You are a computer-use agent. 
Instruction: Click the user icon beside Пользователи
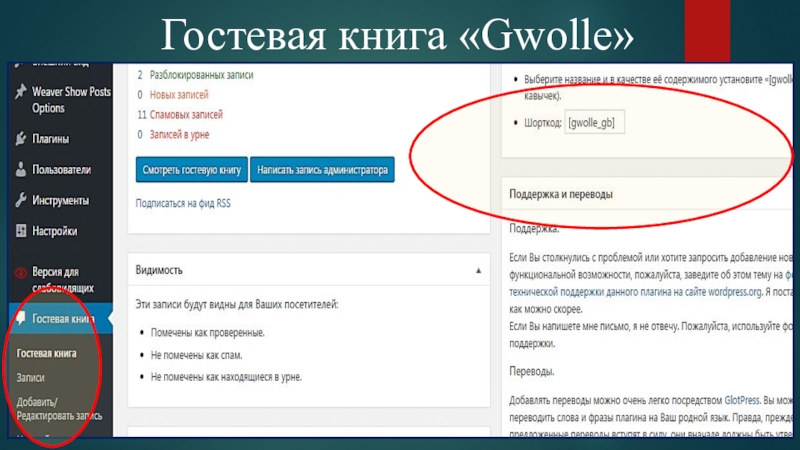pos(20,169)
